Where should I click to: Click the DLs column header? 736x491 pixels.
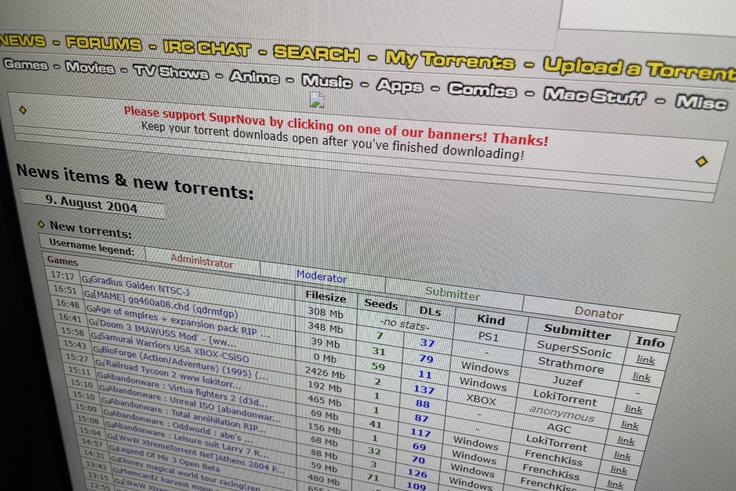pyautogui.click(x=430, y=310)
